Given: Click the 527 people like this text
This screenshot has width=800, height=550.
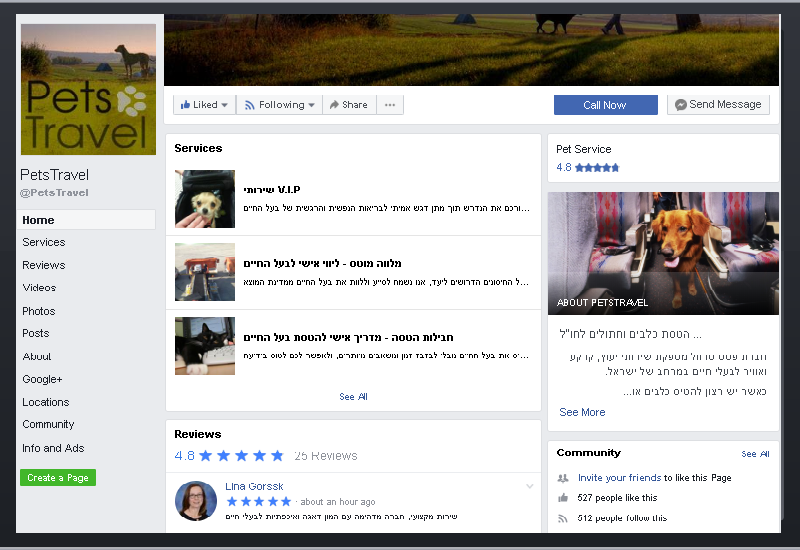Looking at the screenshot, I should coord(617,498).
